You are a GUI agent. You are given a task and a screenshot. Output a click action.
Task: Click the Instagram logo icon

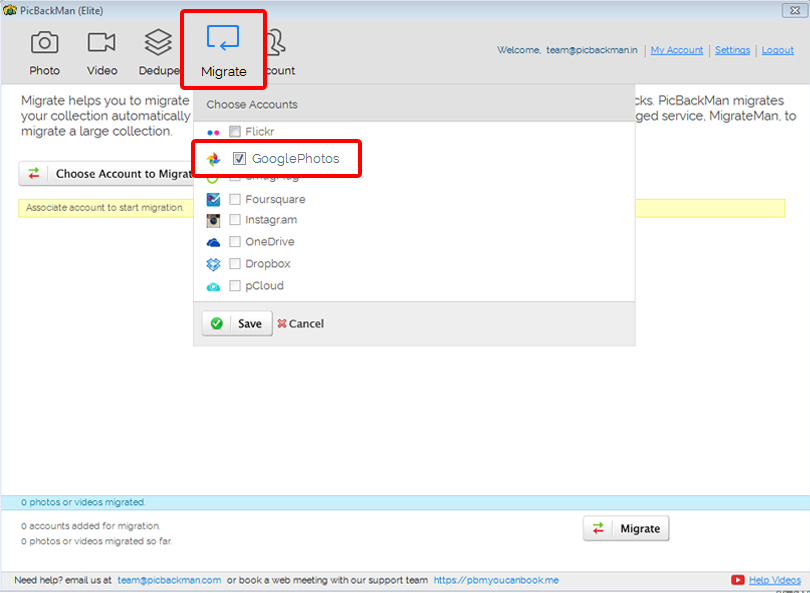[213, 220]
